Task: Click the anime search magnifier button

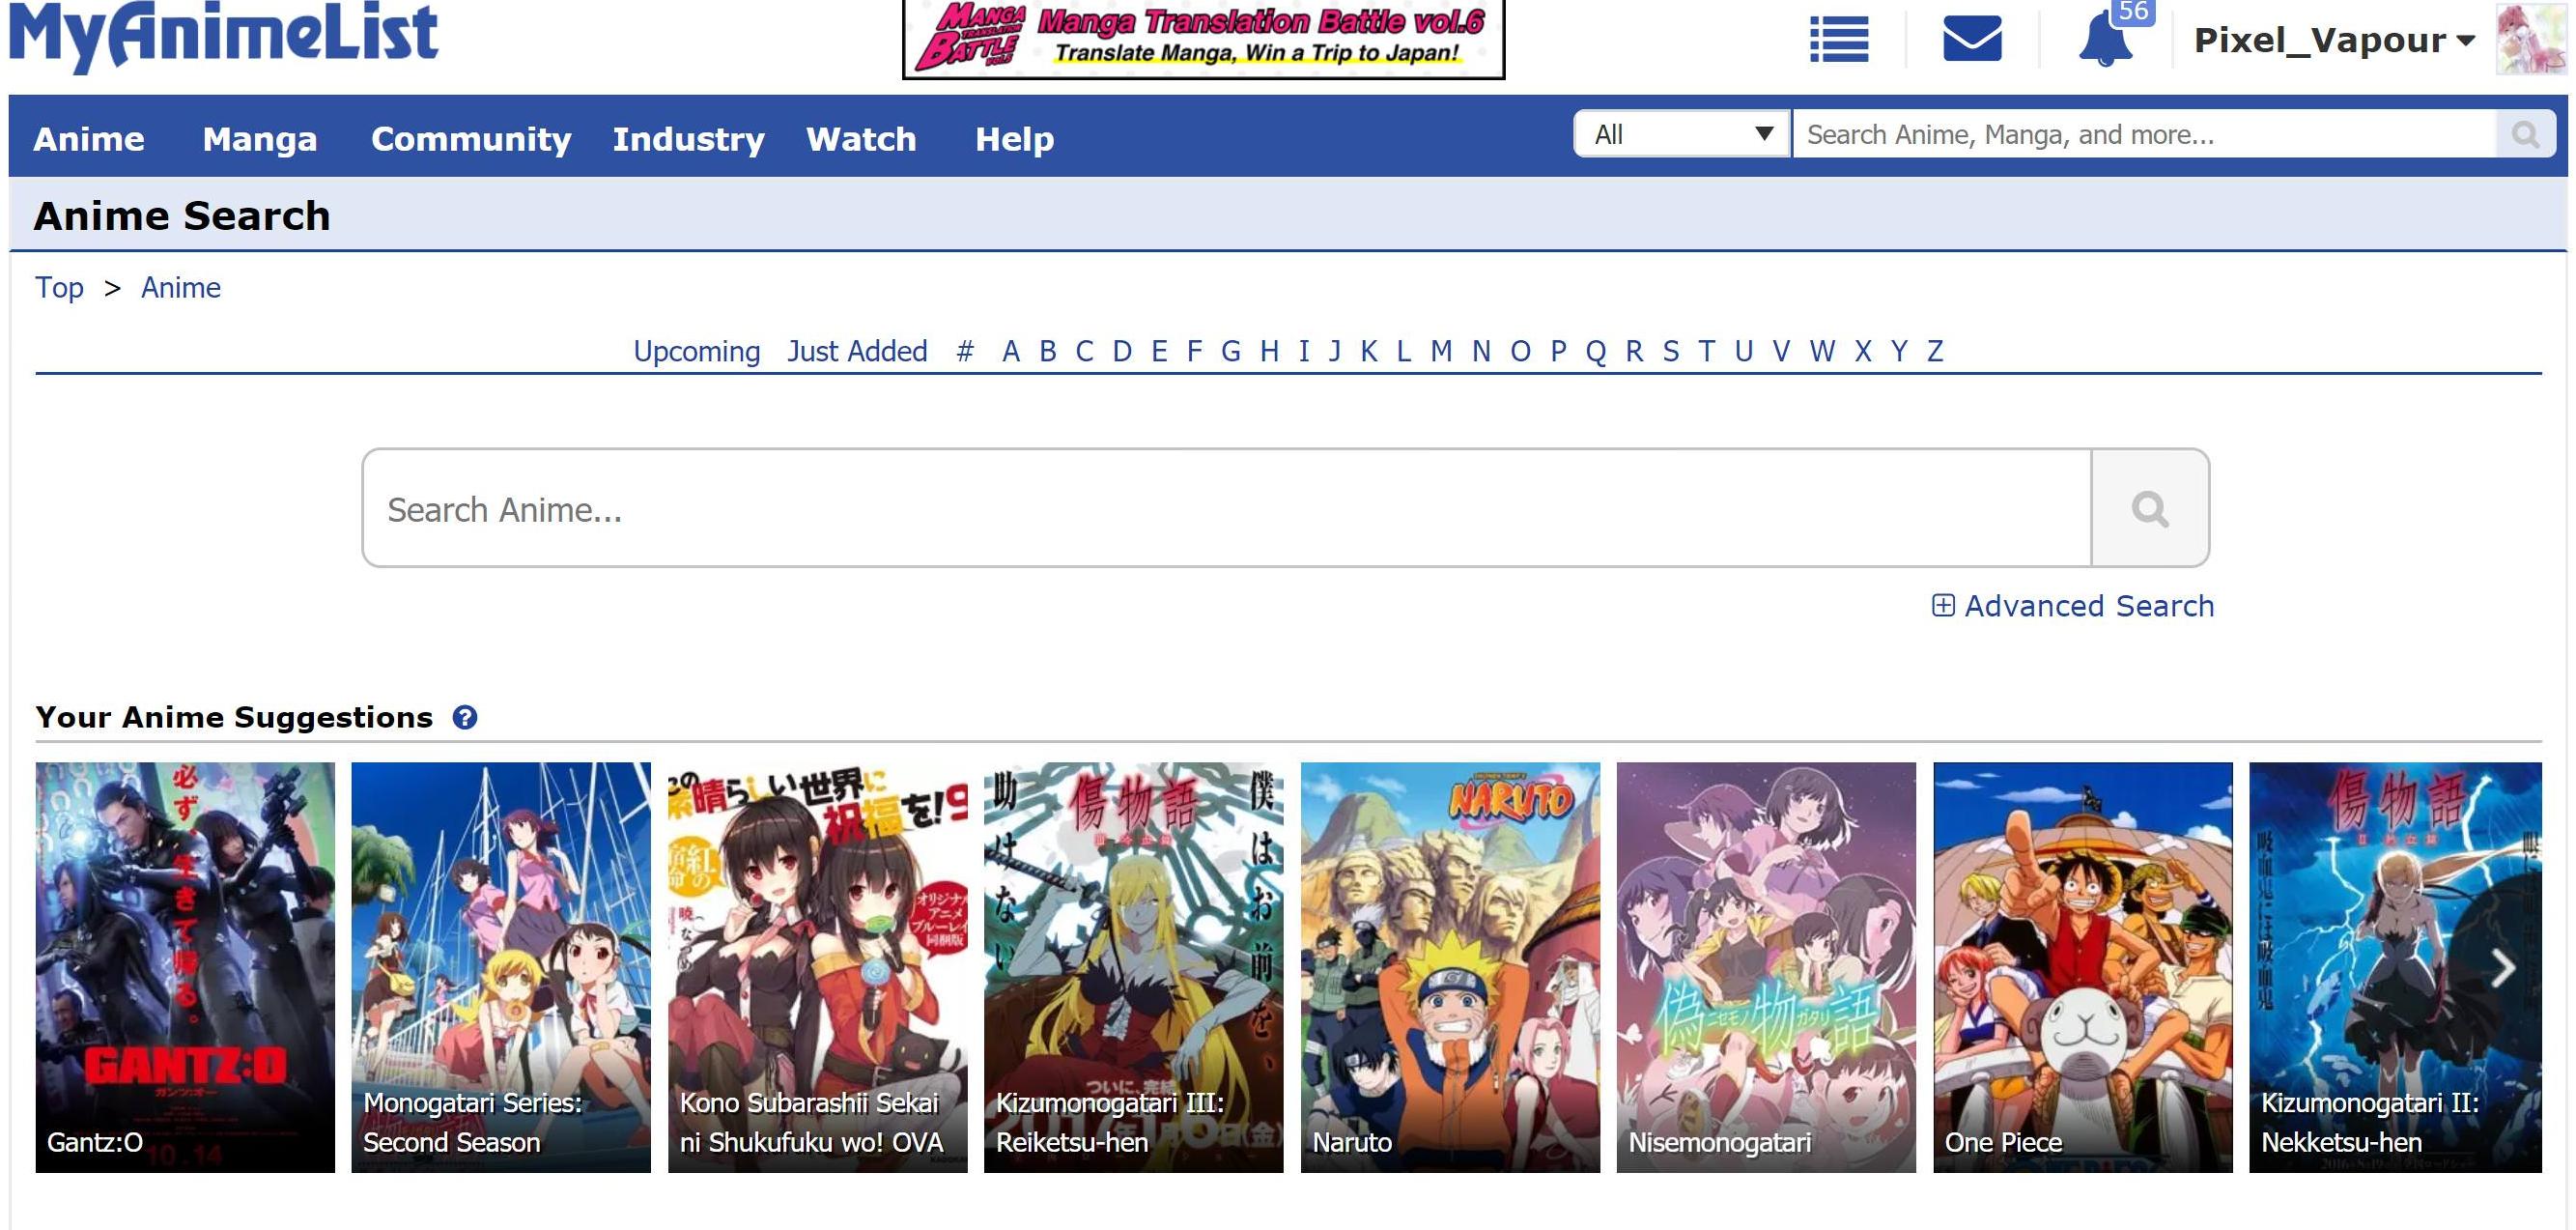Action: coord(2149,508)
